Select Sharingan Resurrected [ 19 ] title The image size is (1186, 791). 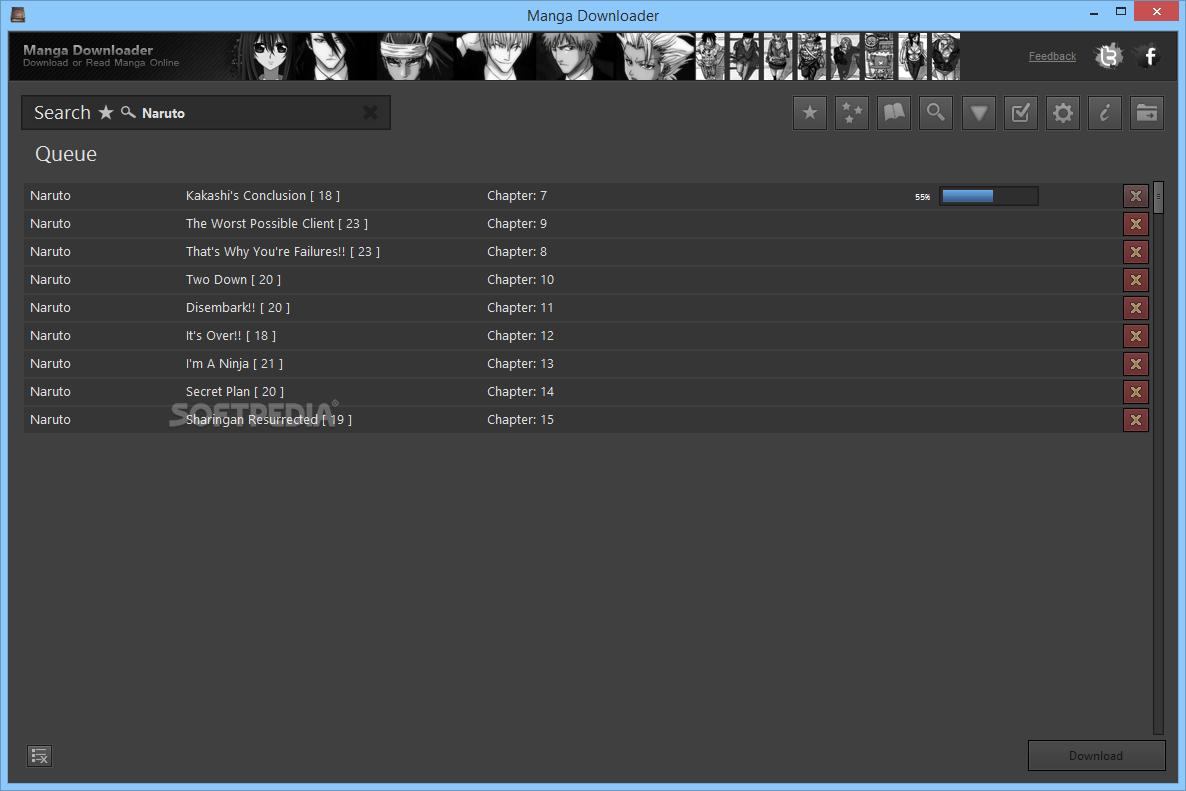(269, 420)
